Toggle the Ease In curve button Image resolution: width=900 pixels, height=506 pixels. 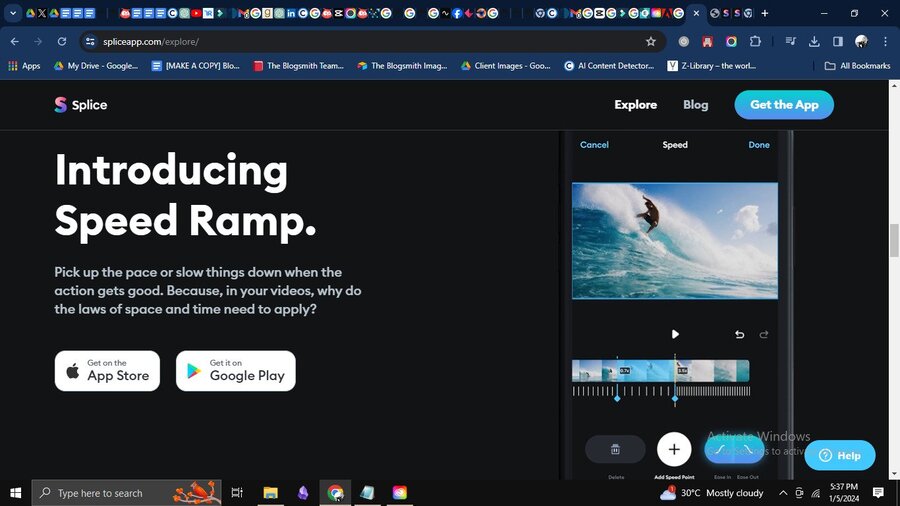click(x=720, y=450)
